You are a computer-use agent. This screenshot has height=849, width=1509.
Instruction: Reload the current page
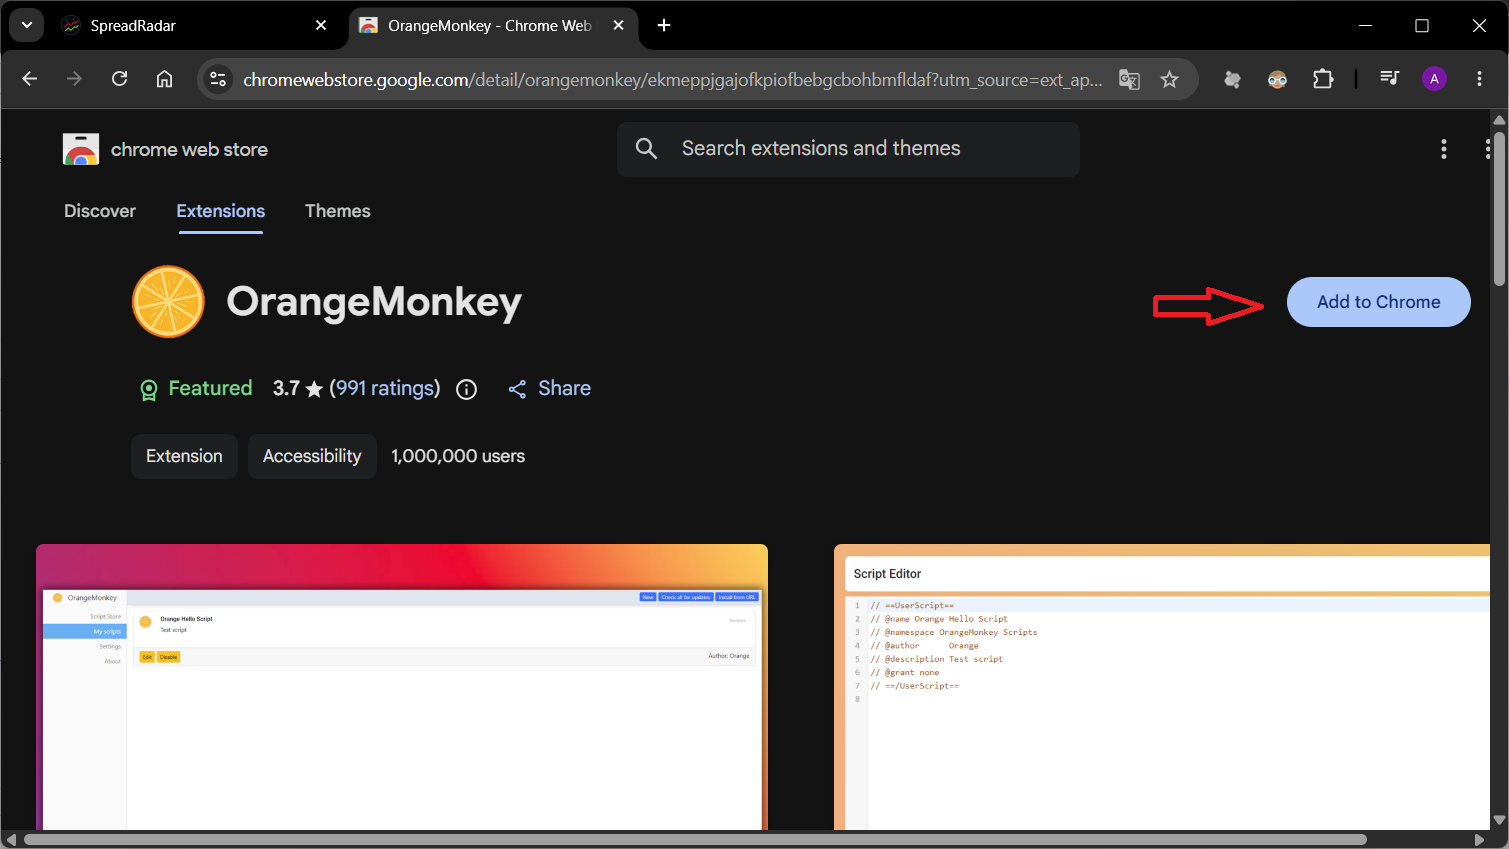(x=119, y=79)
